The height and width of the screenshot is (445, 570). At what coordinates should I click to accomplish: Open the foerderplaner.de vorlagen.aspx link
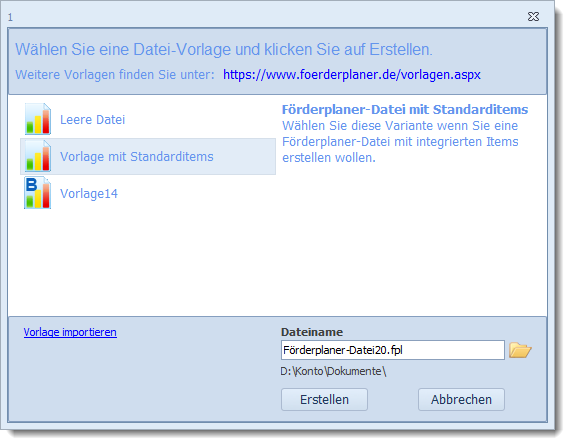352,75
